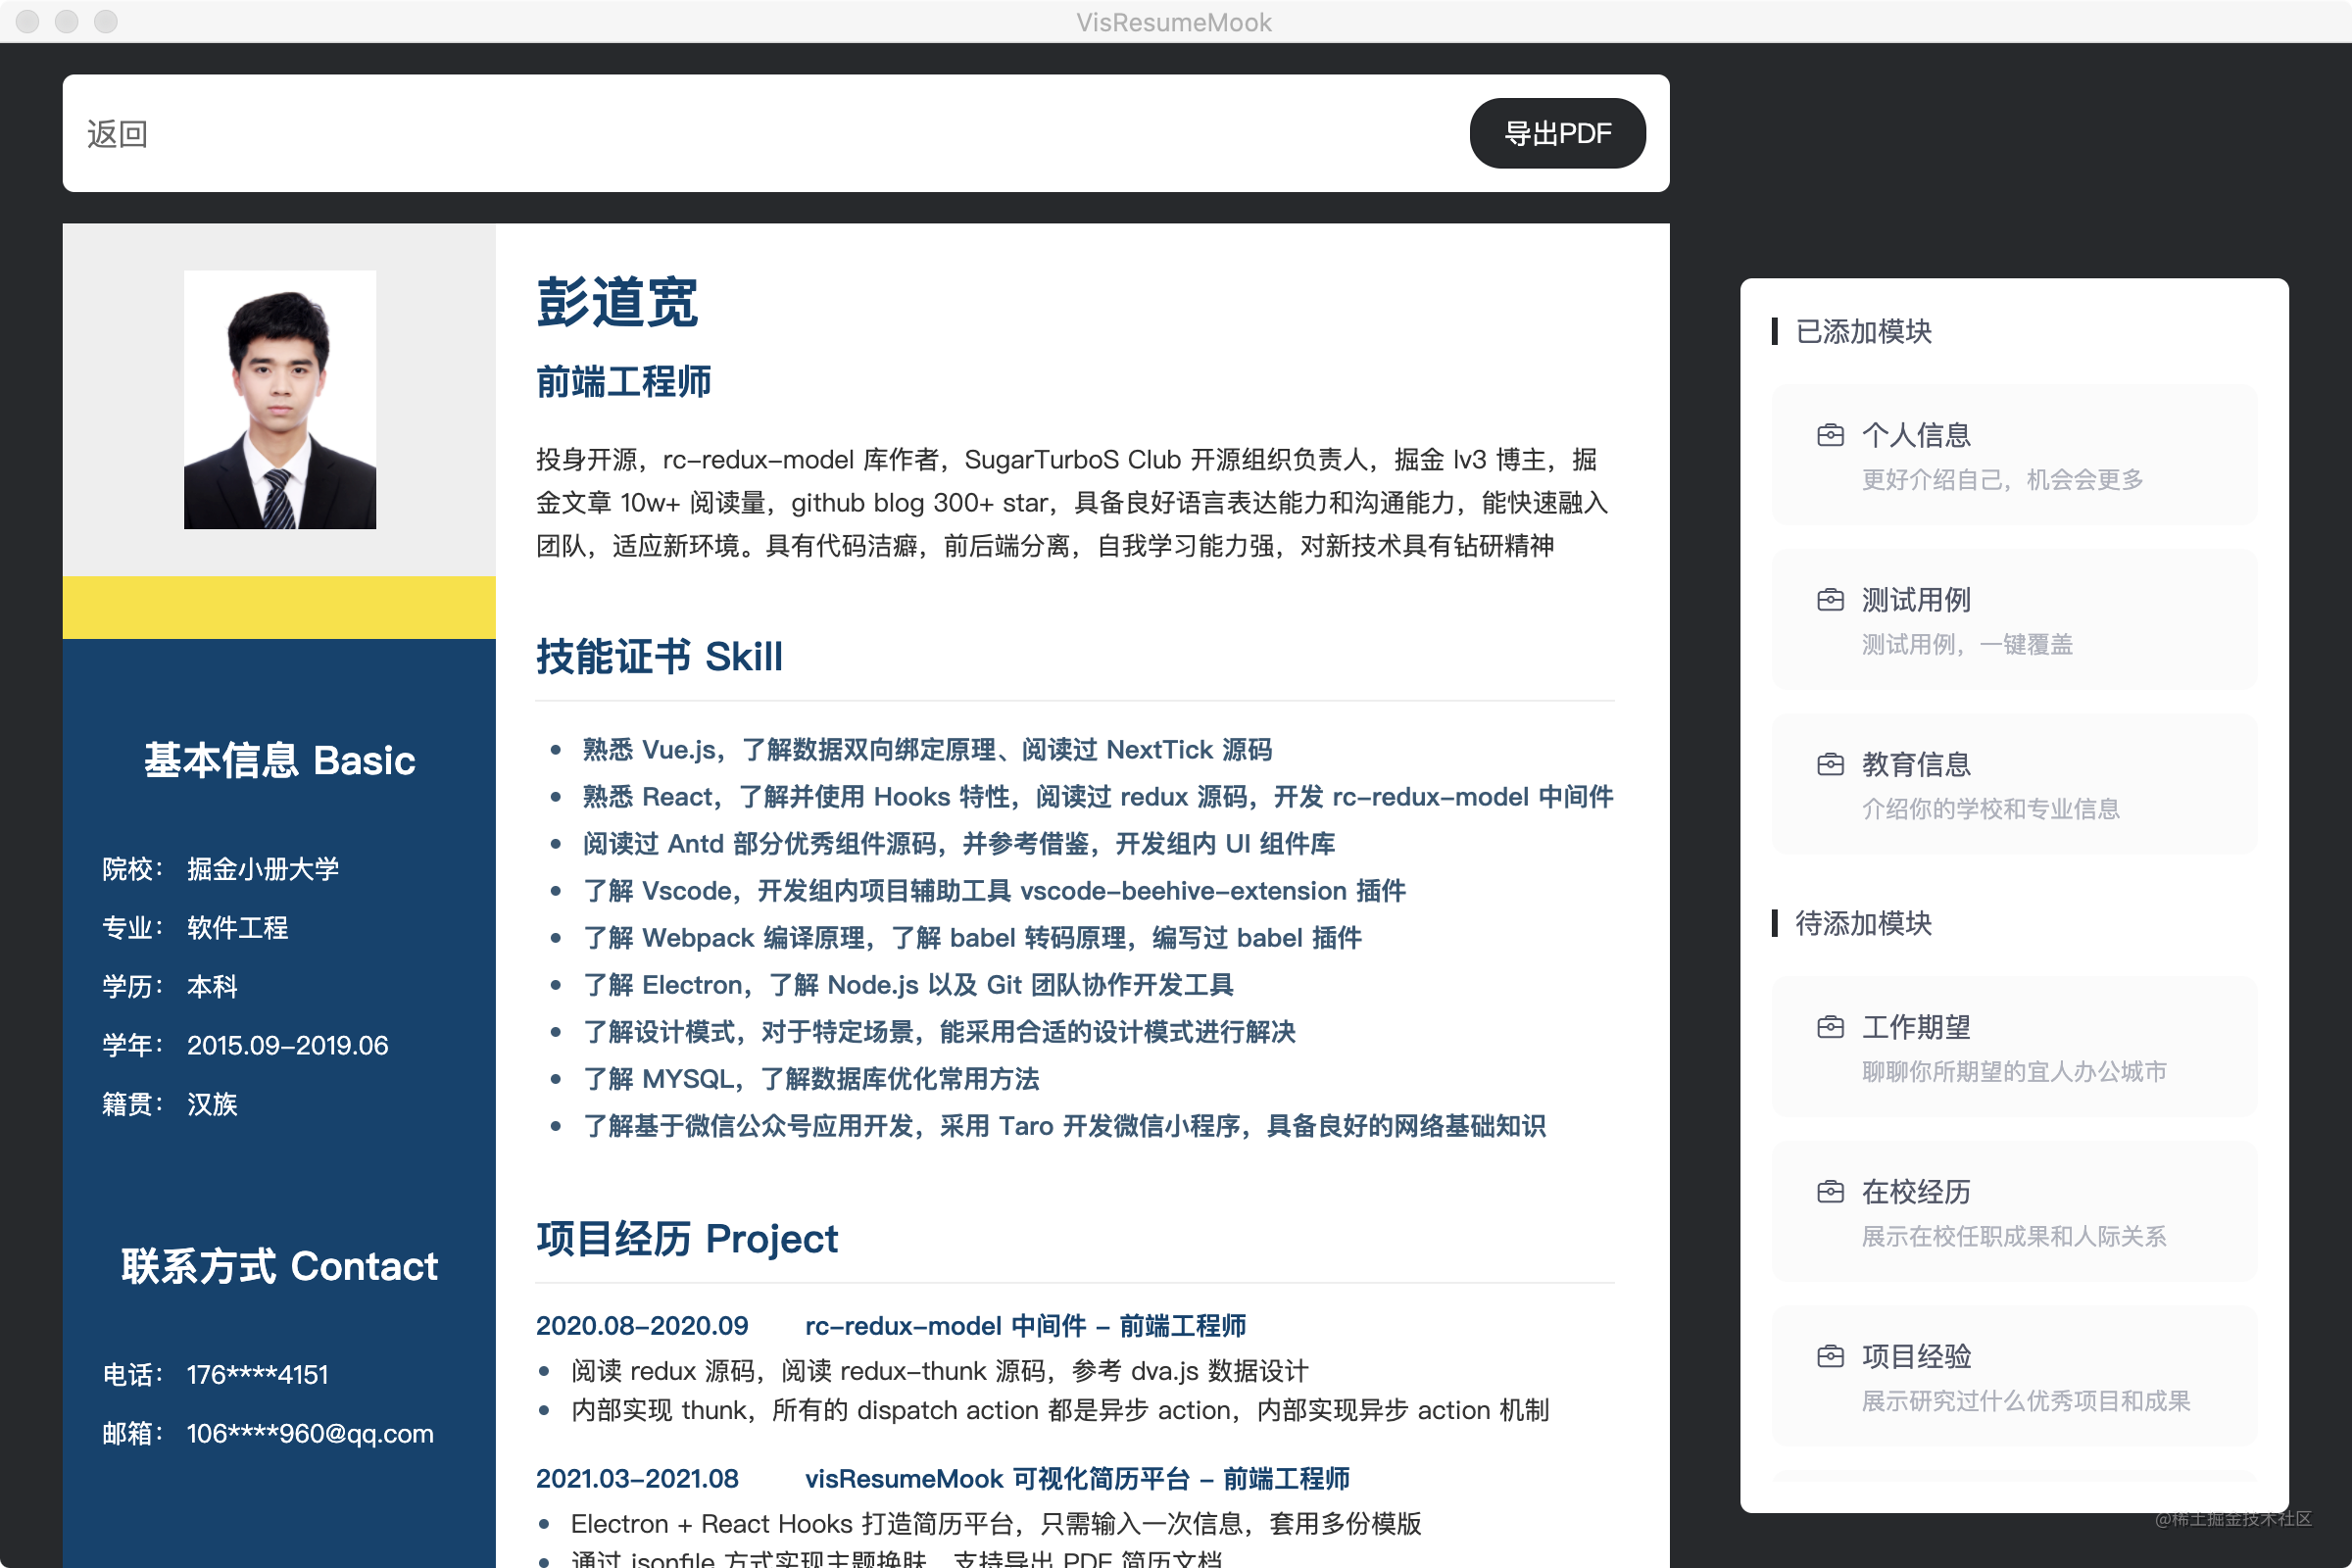Screen dimensions: 2352x1568
Task: Click the 返回 back link
Action: 117,134
